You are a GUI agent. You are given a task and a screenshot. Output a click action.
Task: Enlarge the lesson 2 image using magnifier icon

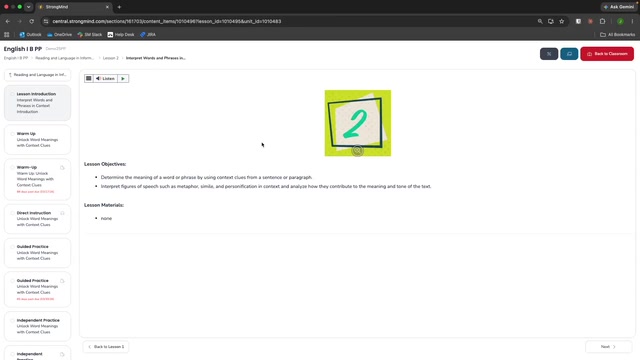click(358, 151)
